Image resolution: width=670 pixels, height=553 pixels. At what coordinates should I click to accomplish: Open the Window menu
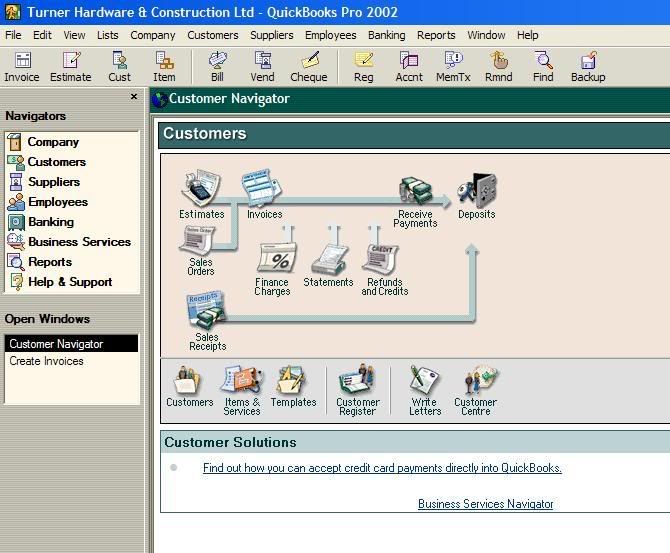point(486,35)
